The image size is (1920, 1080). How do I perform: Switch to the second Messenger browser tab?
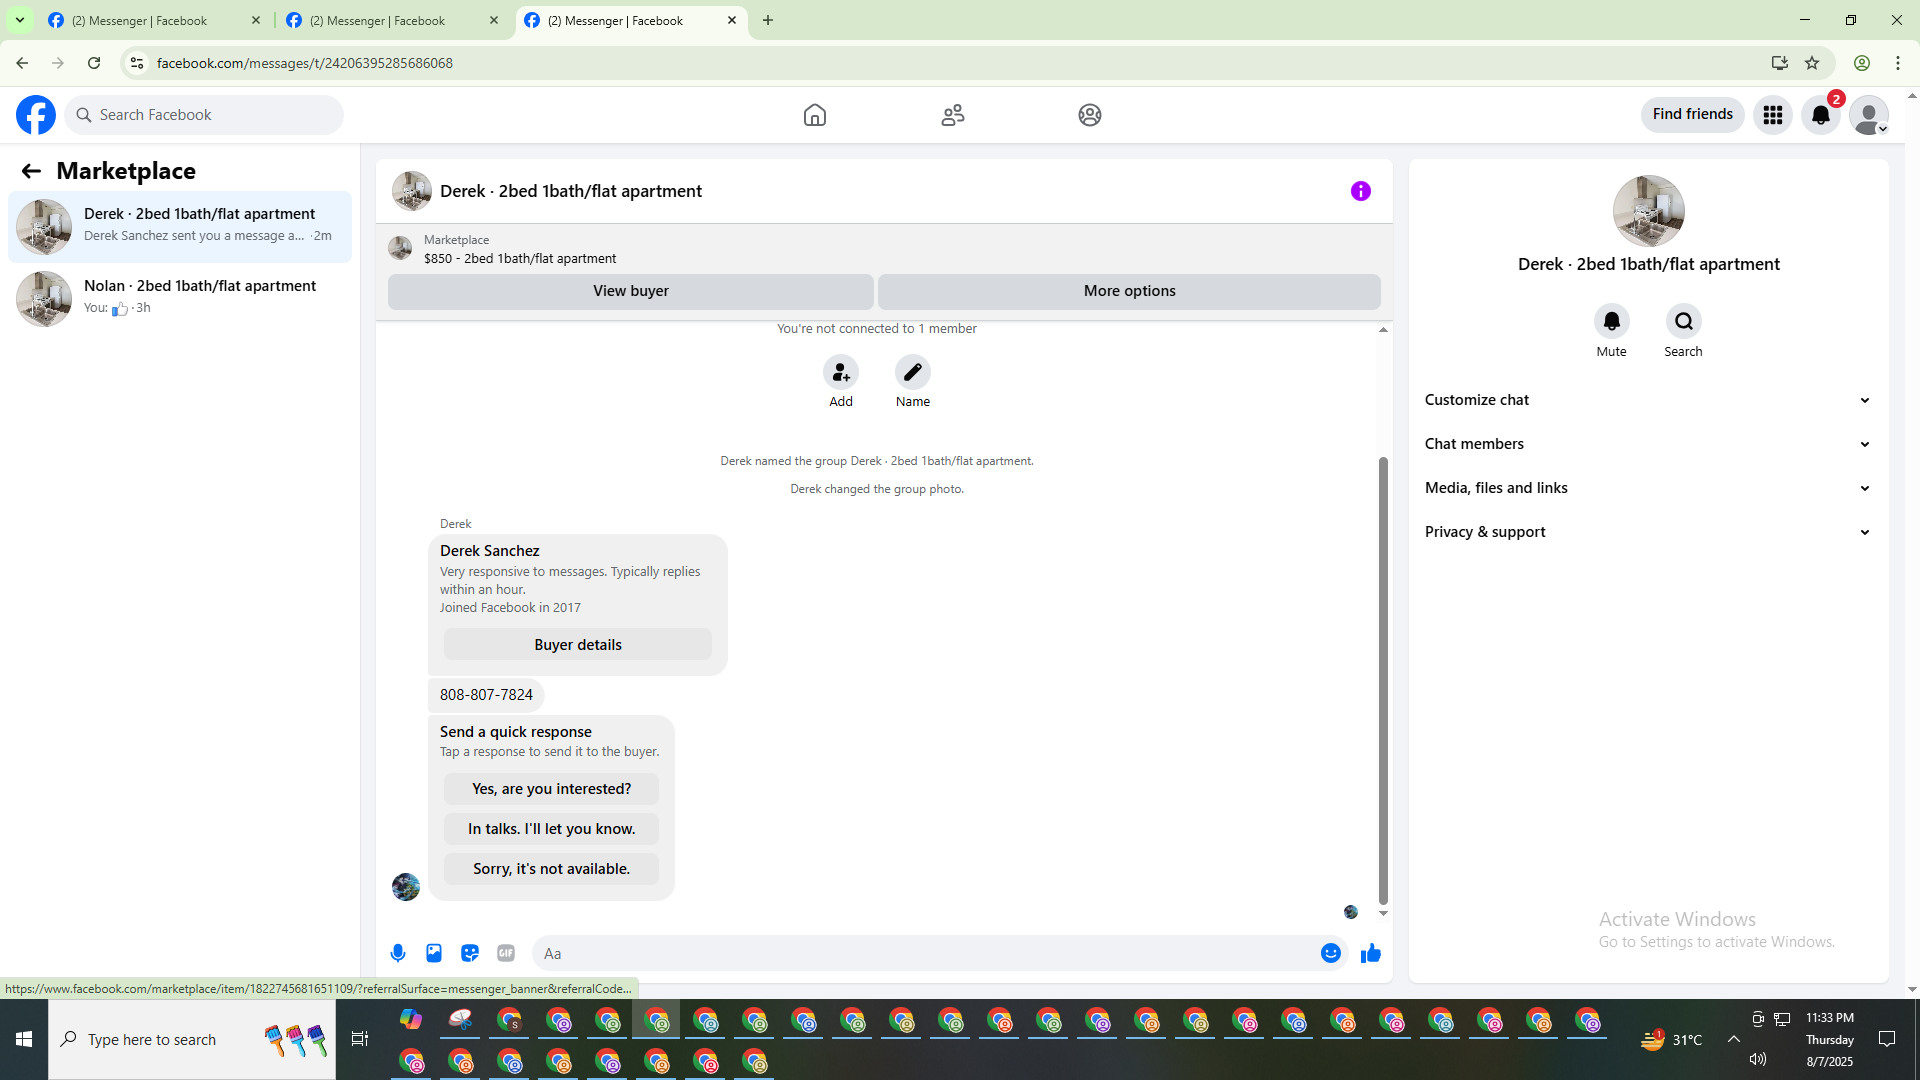pyautogui.click(x=378, y=20)
